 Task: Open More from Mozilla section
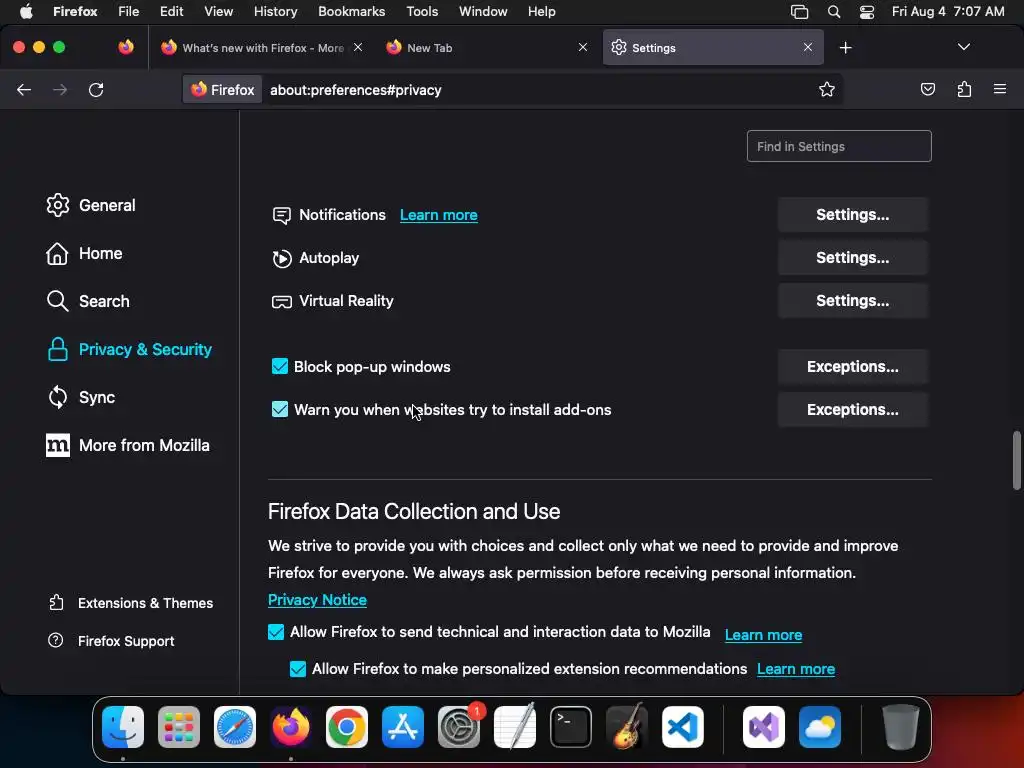(x=128, y=445)
